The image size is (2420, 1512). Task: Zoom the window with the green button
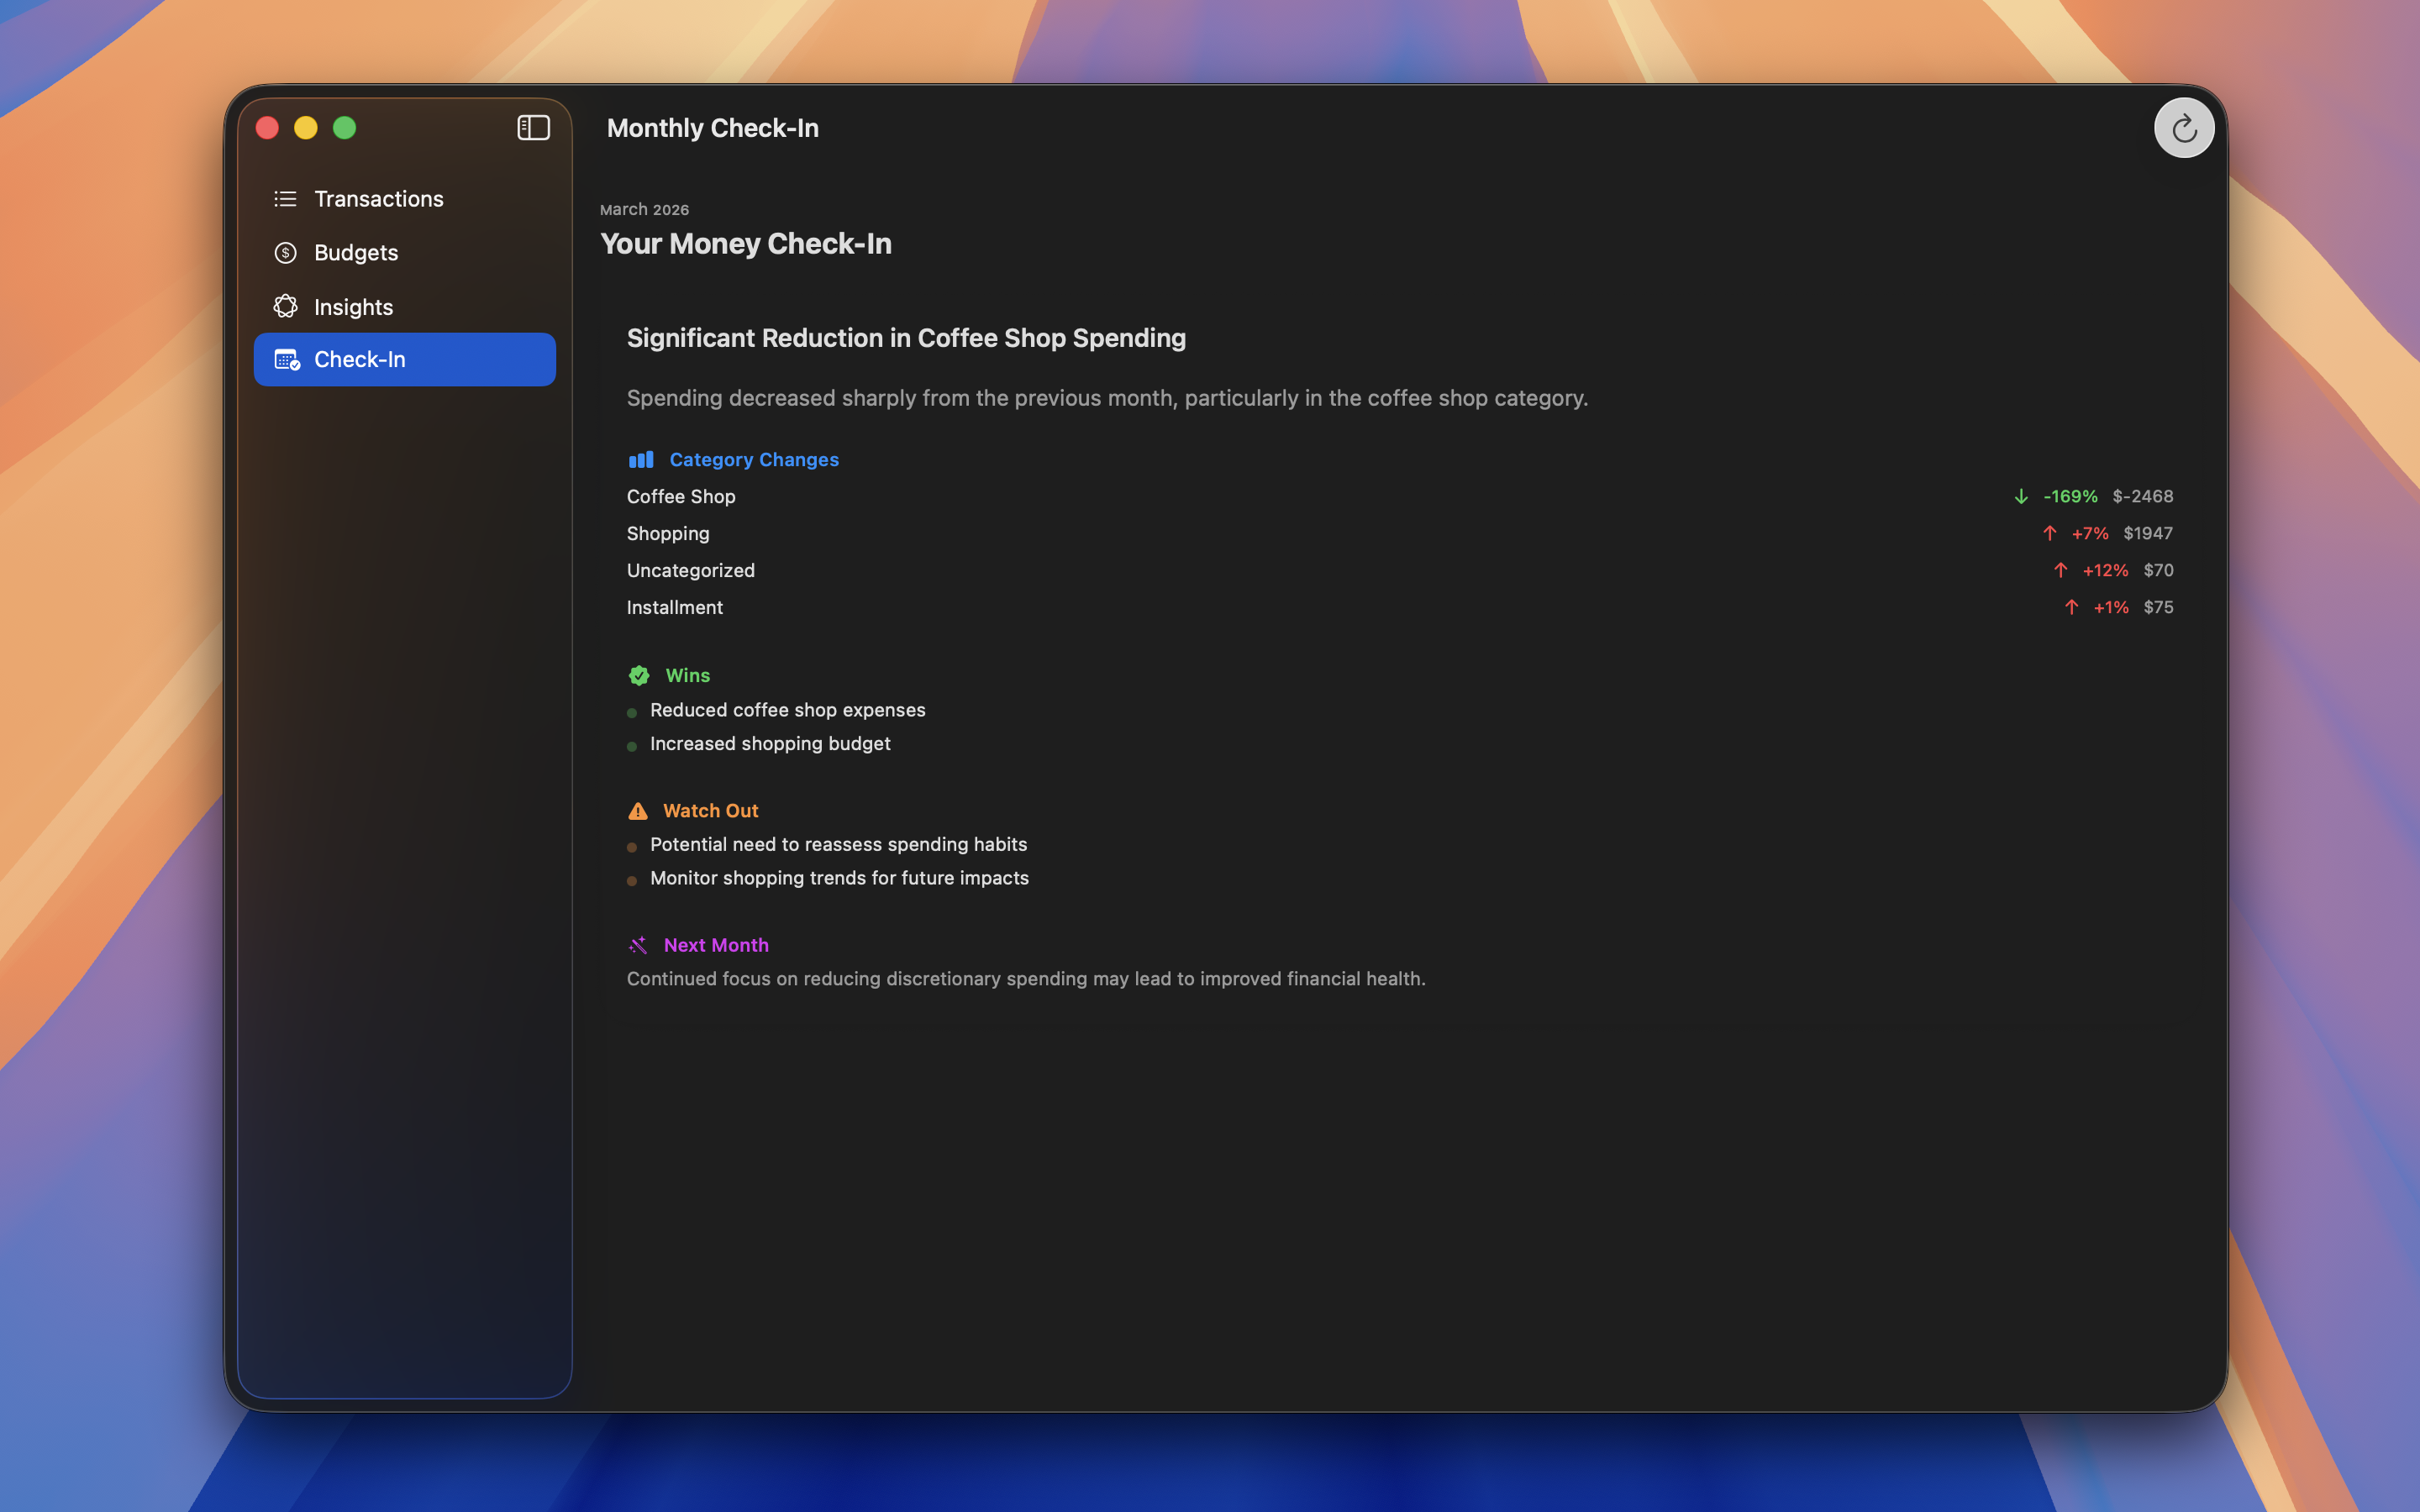click(x=344, y=128)
